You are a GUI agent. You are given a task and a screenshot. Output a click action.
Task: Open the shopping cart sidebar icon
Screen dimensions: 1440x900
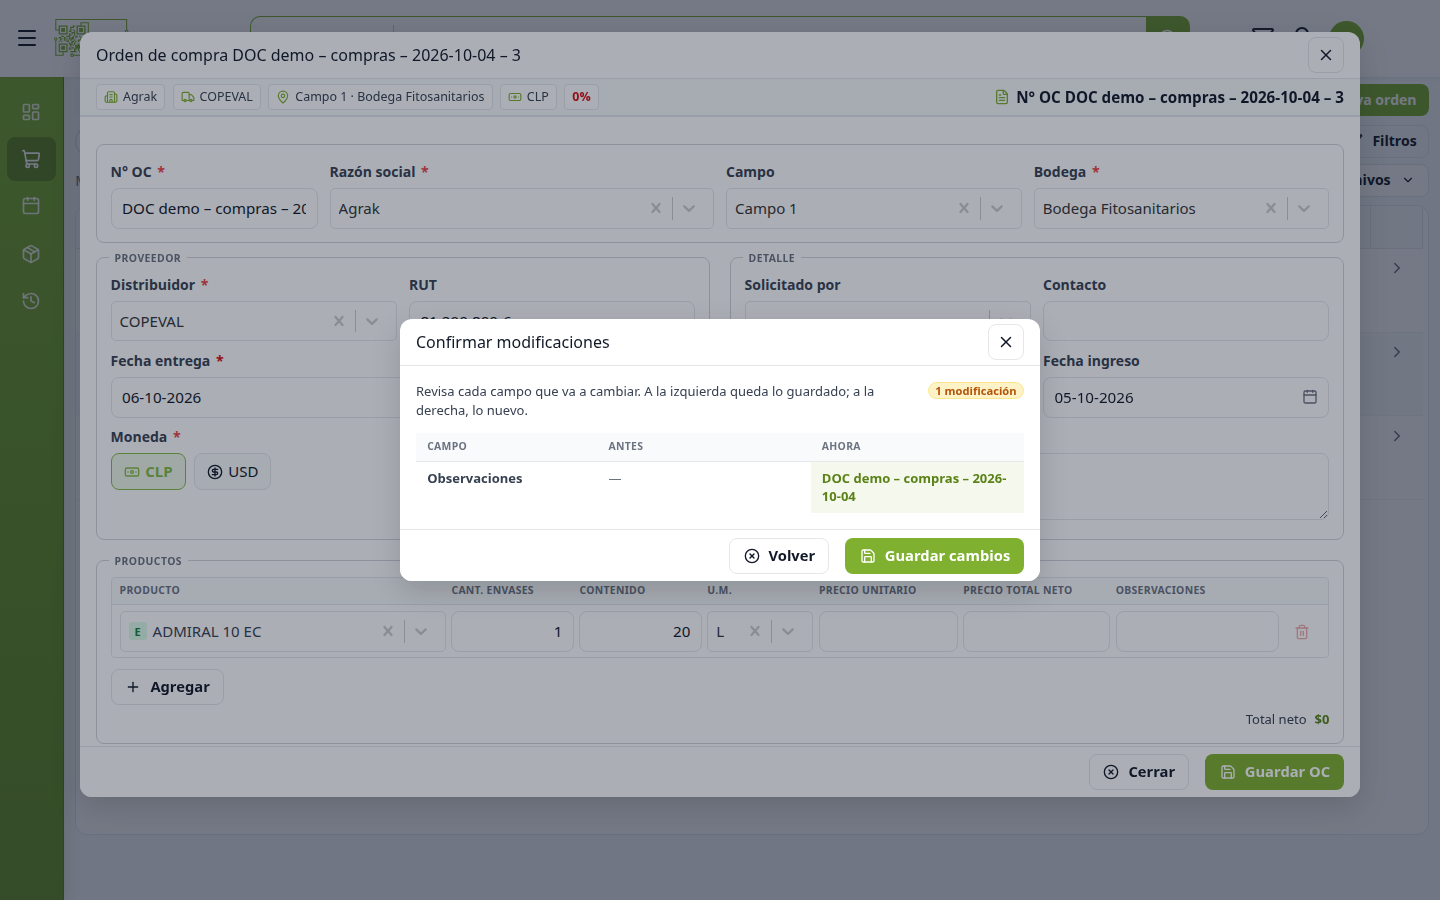point(31,159)
